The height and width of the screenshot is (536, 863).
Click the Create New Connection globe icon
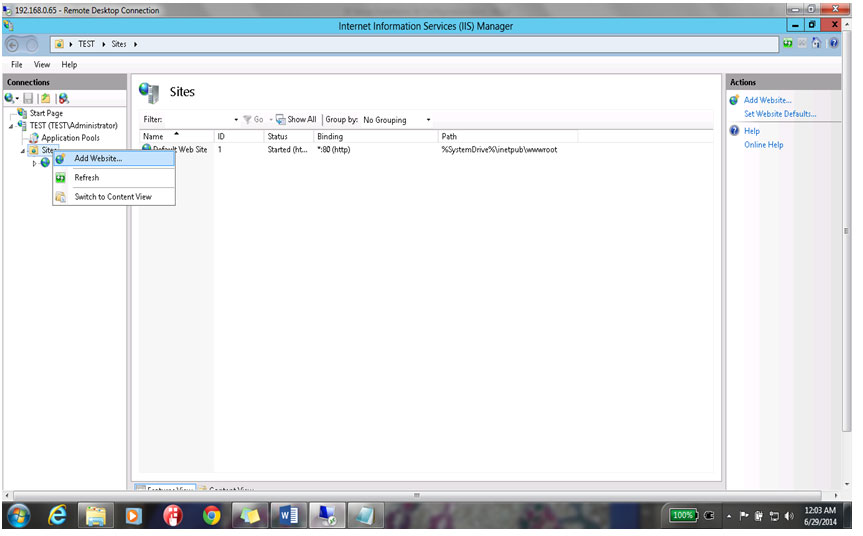(9, 99)
